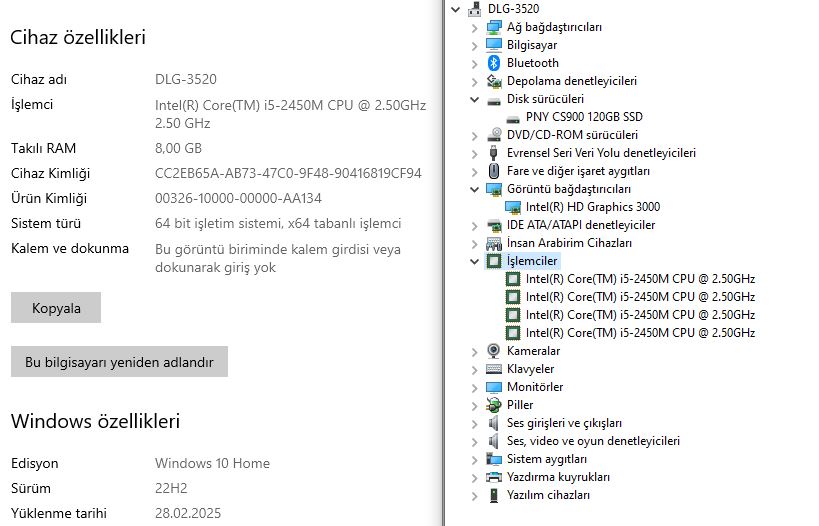Select the İşlemciler label

coord(532,261)
